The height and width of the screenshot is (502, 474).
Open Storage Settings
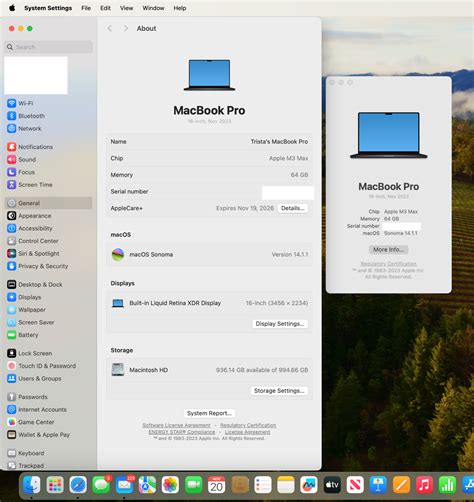279,391
